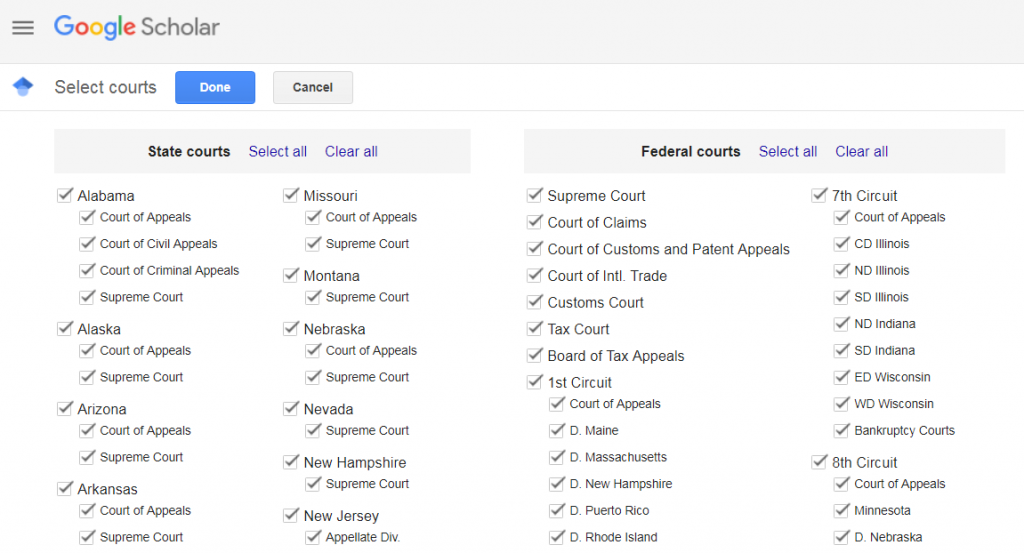This screenshot has height=553, width=1024.
Task: Uncheck the Alabama state checkbox
Action: point(65,195)
